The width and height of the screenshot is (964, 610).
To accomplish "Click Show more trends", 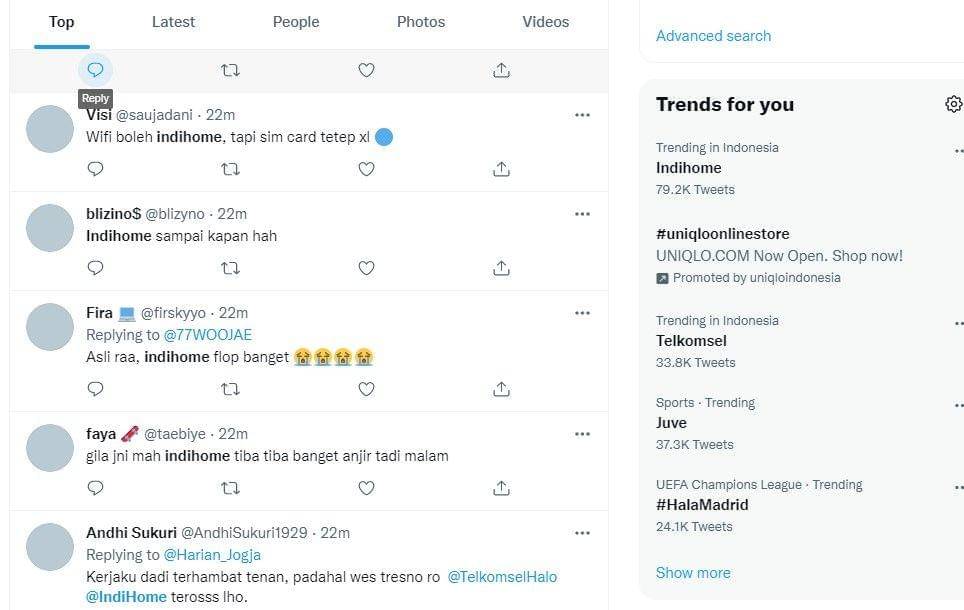I will click(693, 573).
